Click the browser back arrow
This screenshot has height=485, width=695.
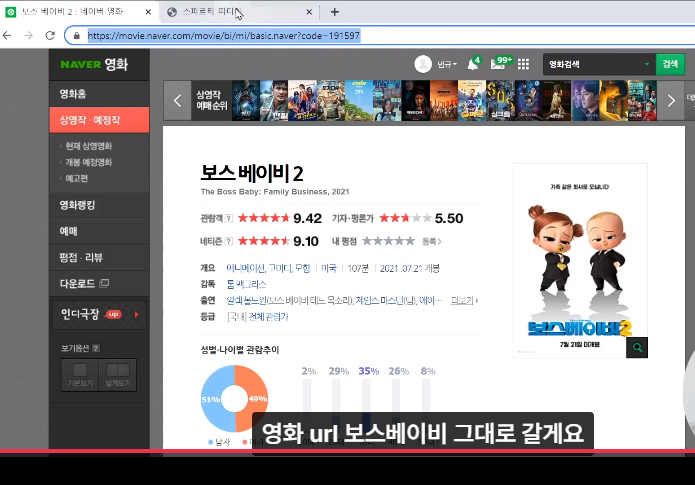point(7,35)
